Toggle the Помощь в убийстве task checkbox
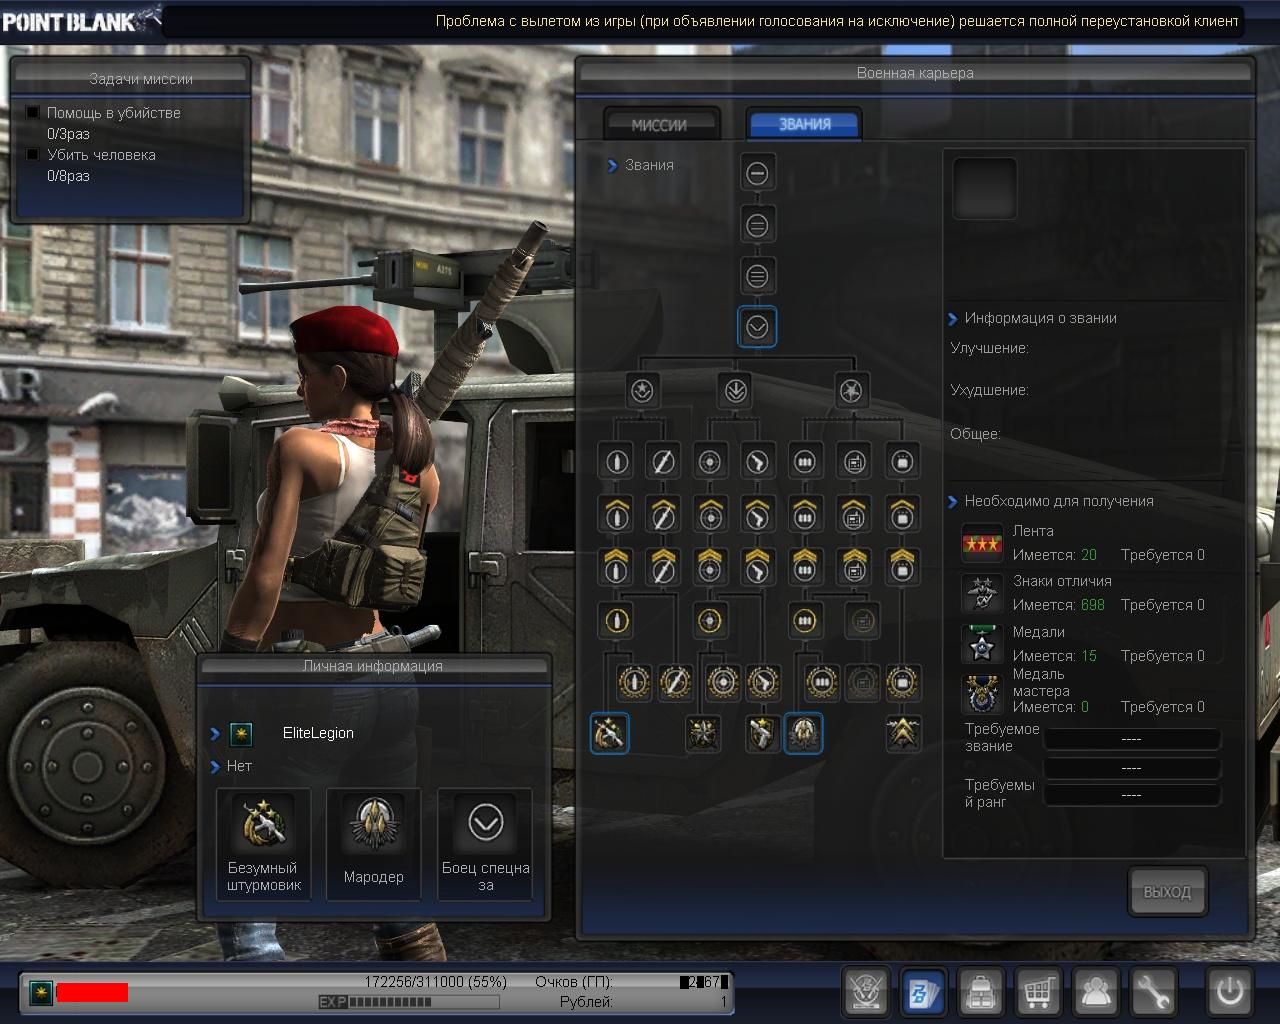 coord(33,113)
